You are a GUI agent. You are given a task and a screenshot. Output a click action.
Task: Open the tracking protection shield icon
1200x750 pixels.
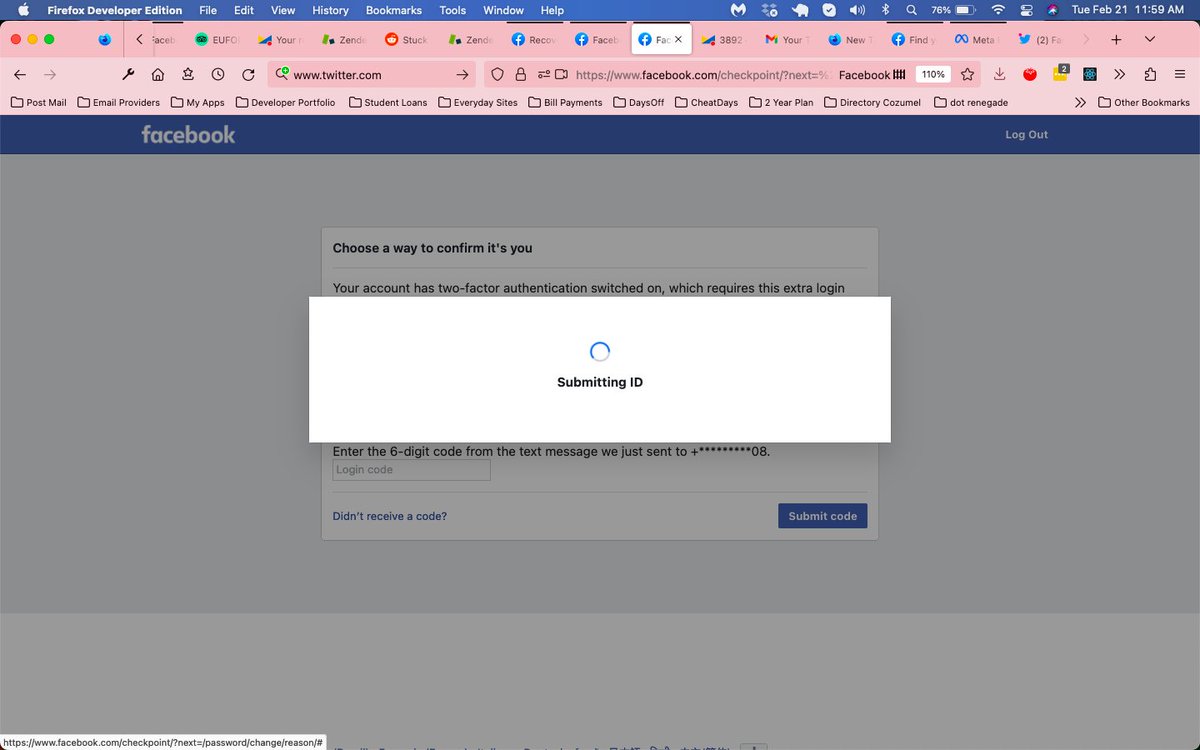(x=498, y=74)
